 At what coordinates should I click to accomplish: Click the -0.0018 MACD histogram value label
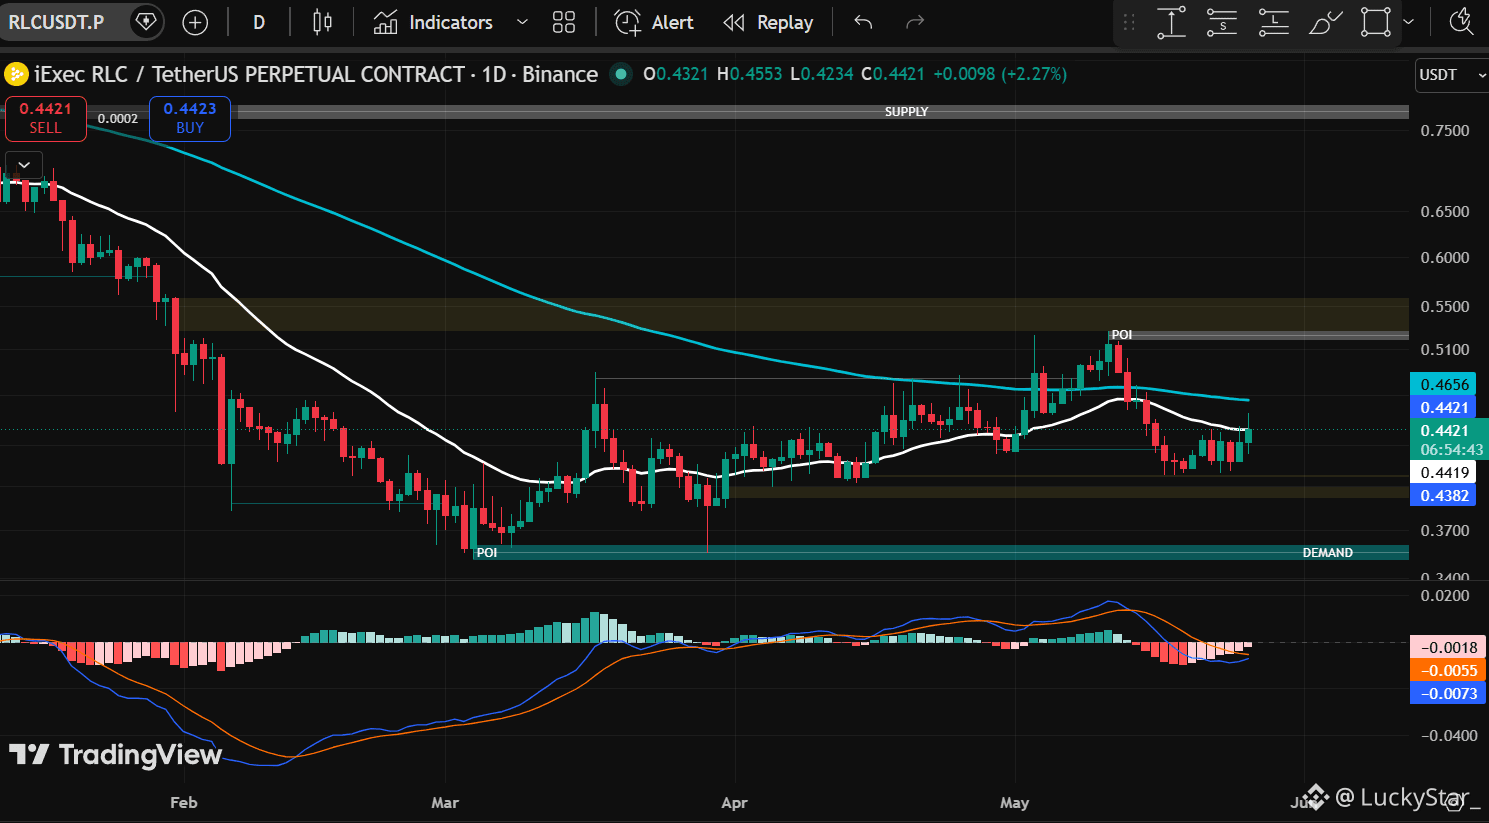(x=1448, y=647)
